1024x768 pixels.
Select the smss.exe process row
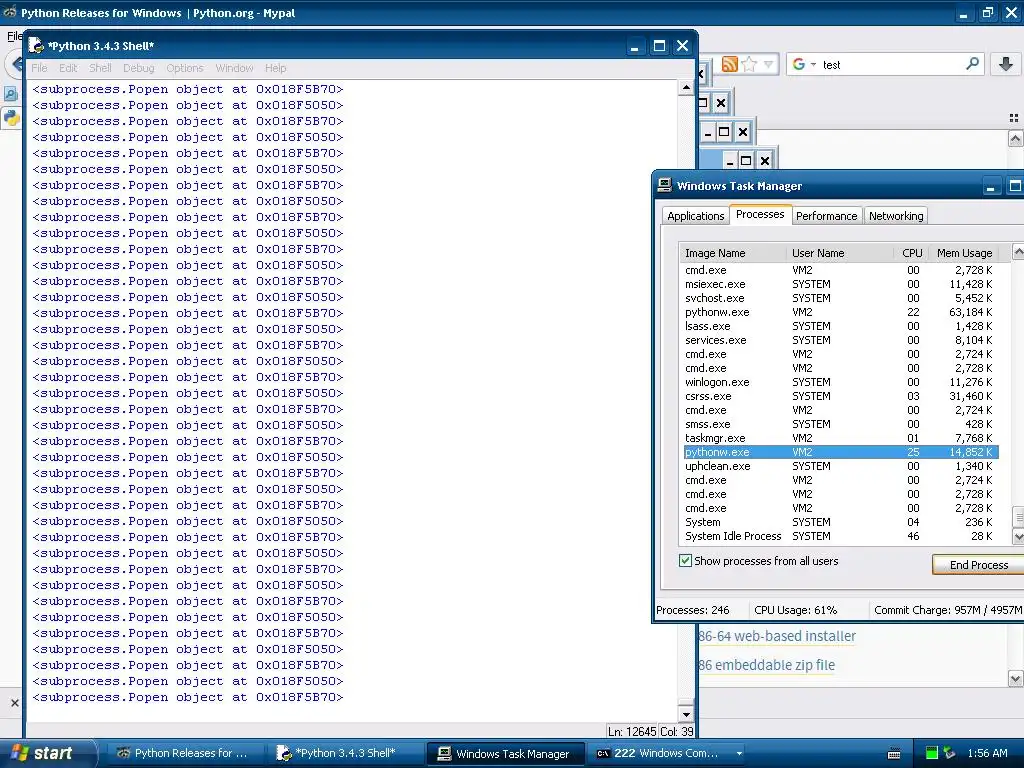[x=840, y=424]
